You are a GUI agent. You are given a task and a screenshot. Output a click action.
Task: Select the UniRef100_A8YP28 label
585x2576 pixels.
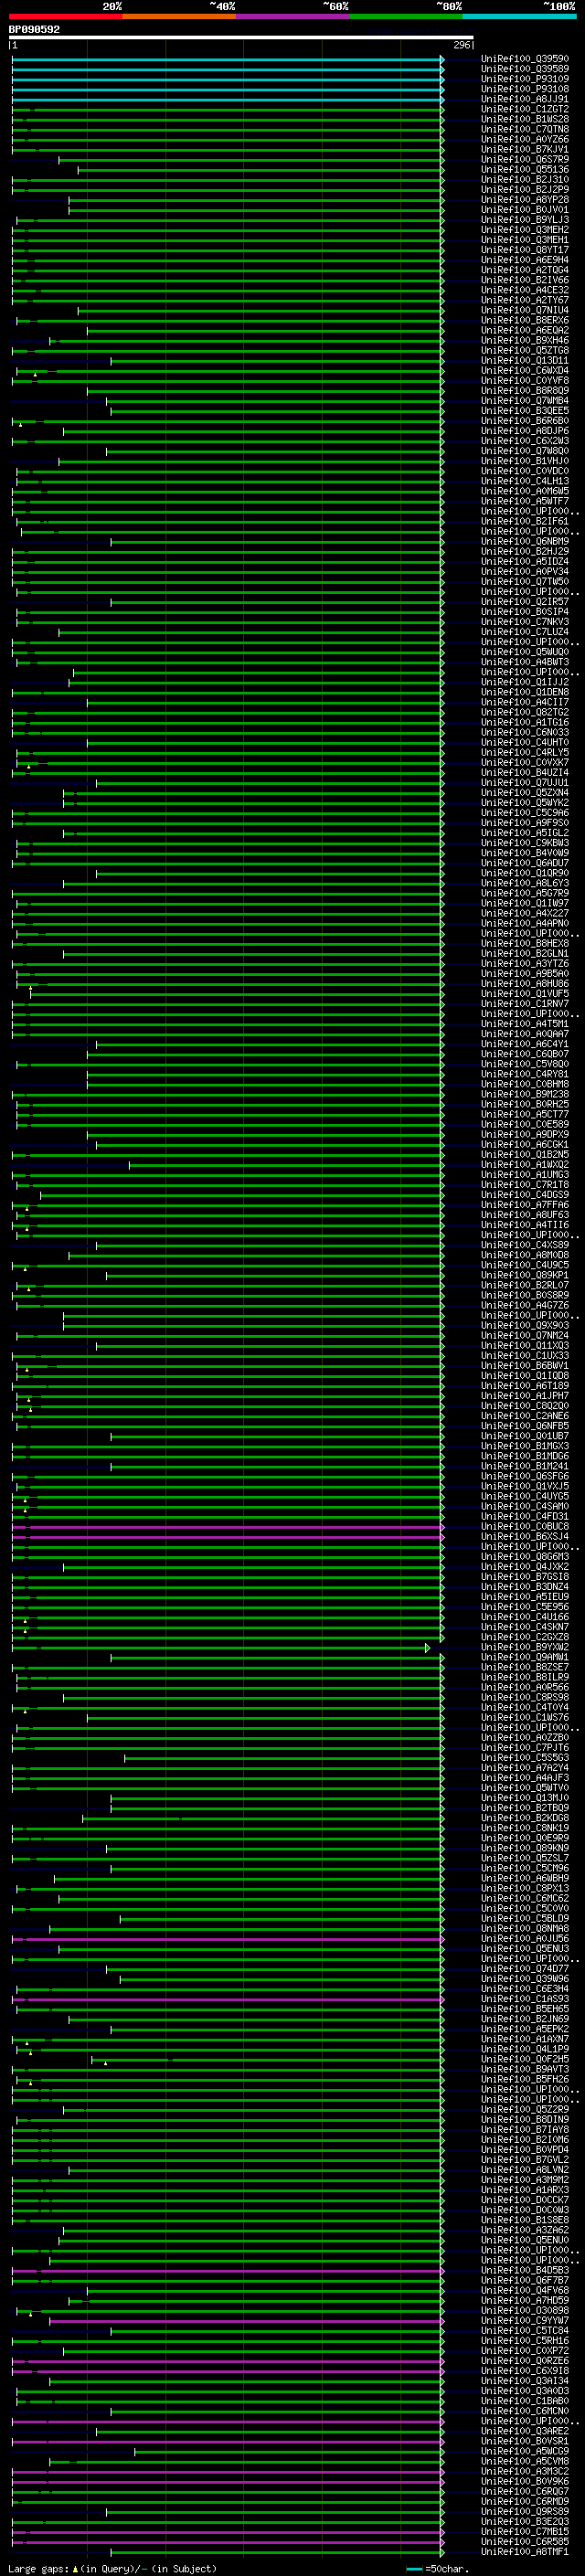525,199
